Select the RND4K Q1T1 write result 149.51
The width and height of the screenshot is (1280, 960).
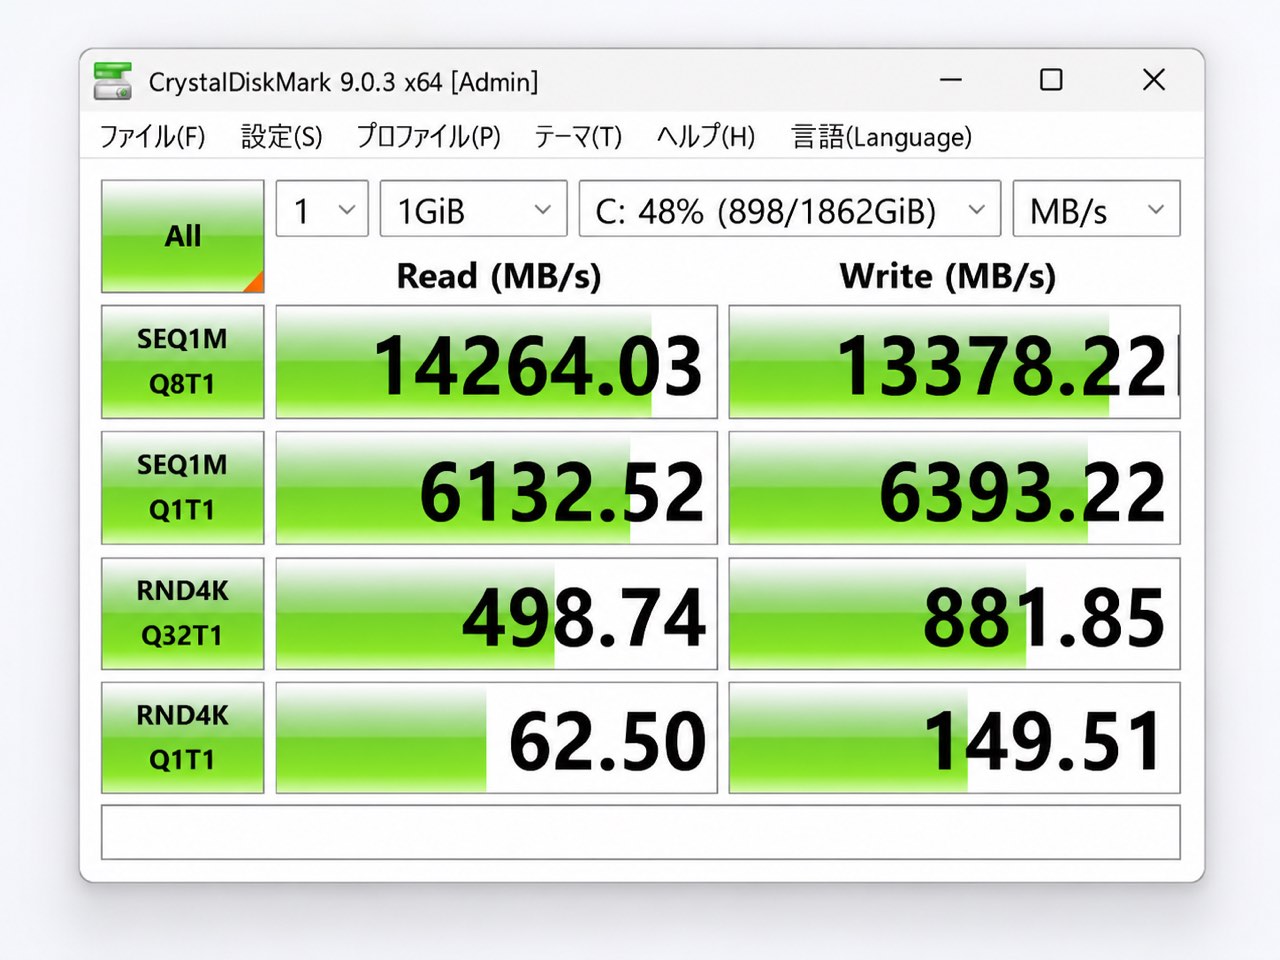pyautogui.click(x=955, y=738)
